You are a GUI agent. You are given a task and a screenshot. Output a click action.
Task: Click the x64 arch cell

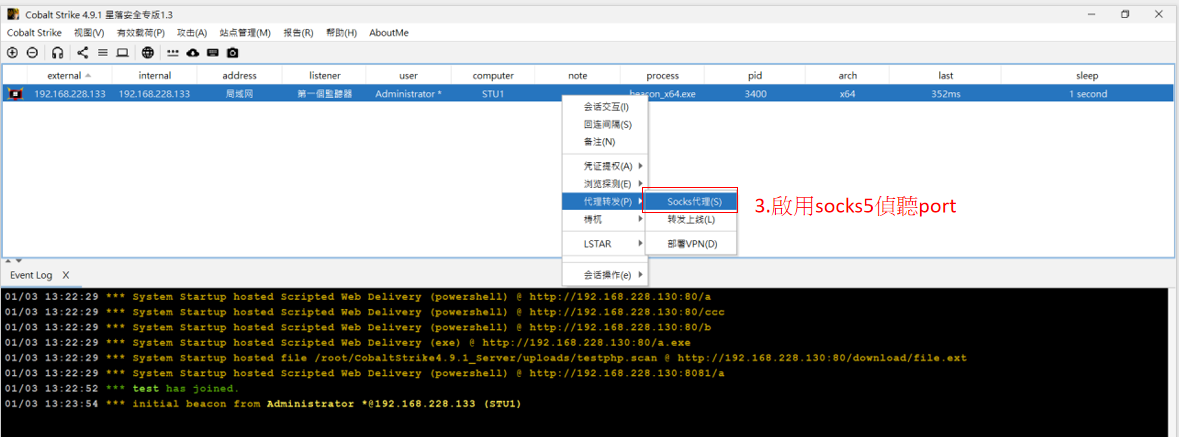point(847,94)
